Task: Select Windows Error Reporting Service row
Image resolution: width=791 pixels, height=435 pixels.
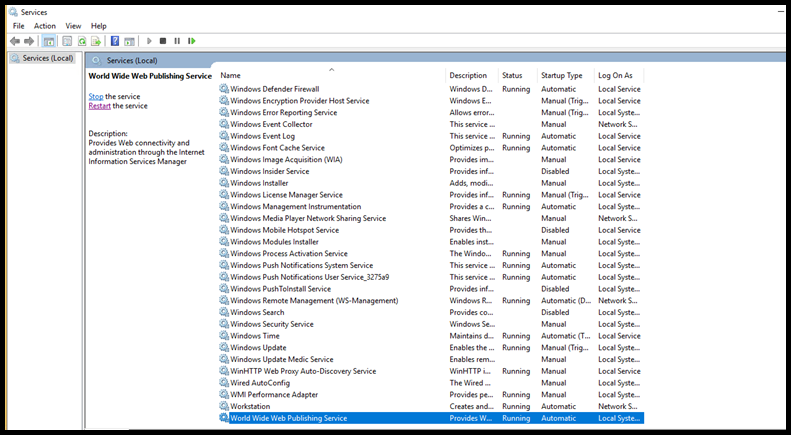Action: [x=431, y=113]
